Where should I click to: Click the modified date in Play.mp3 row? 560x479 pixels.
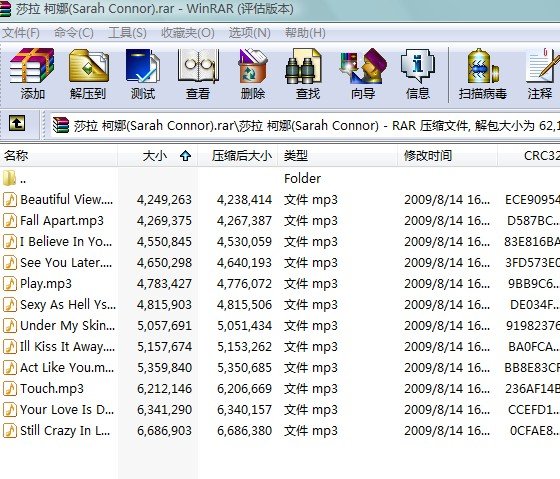(447, 284)
